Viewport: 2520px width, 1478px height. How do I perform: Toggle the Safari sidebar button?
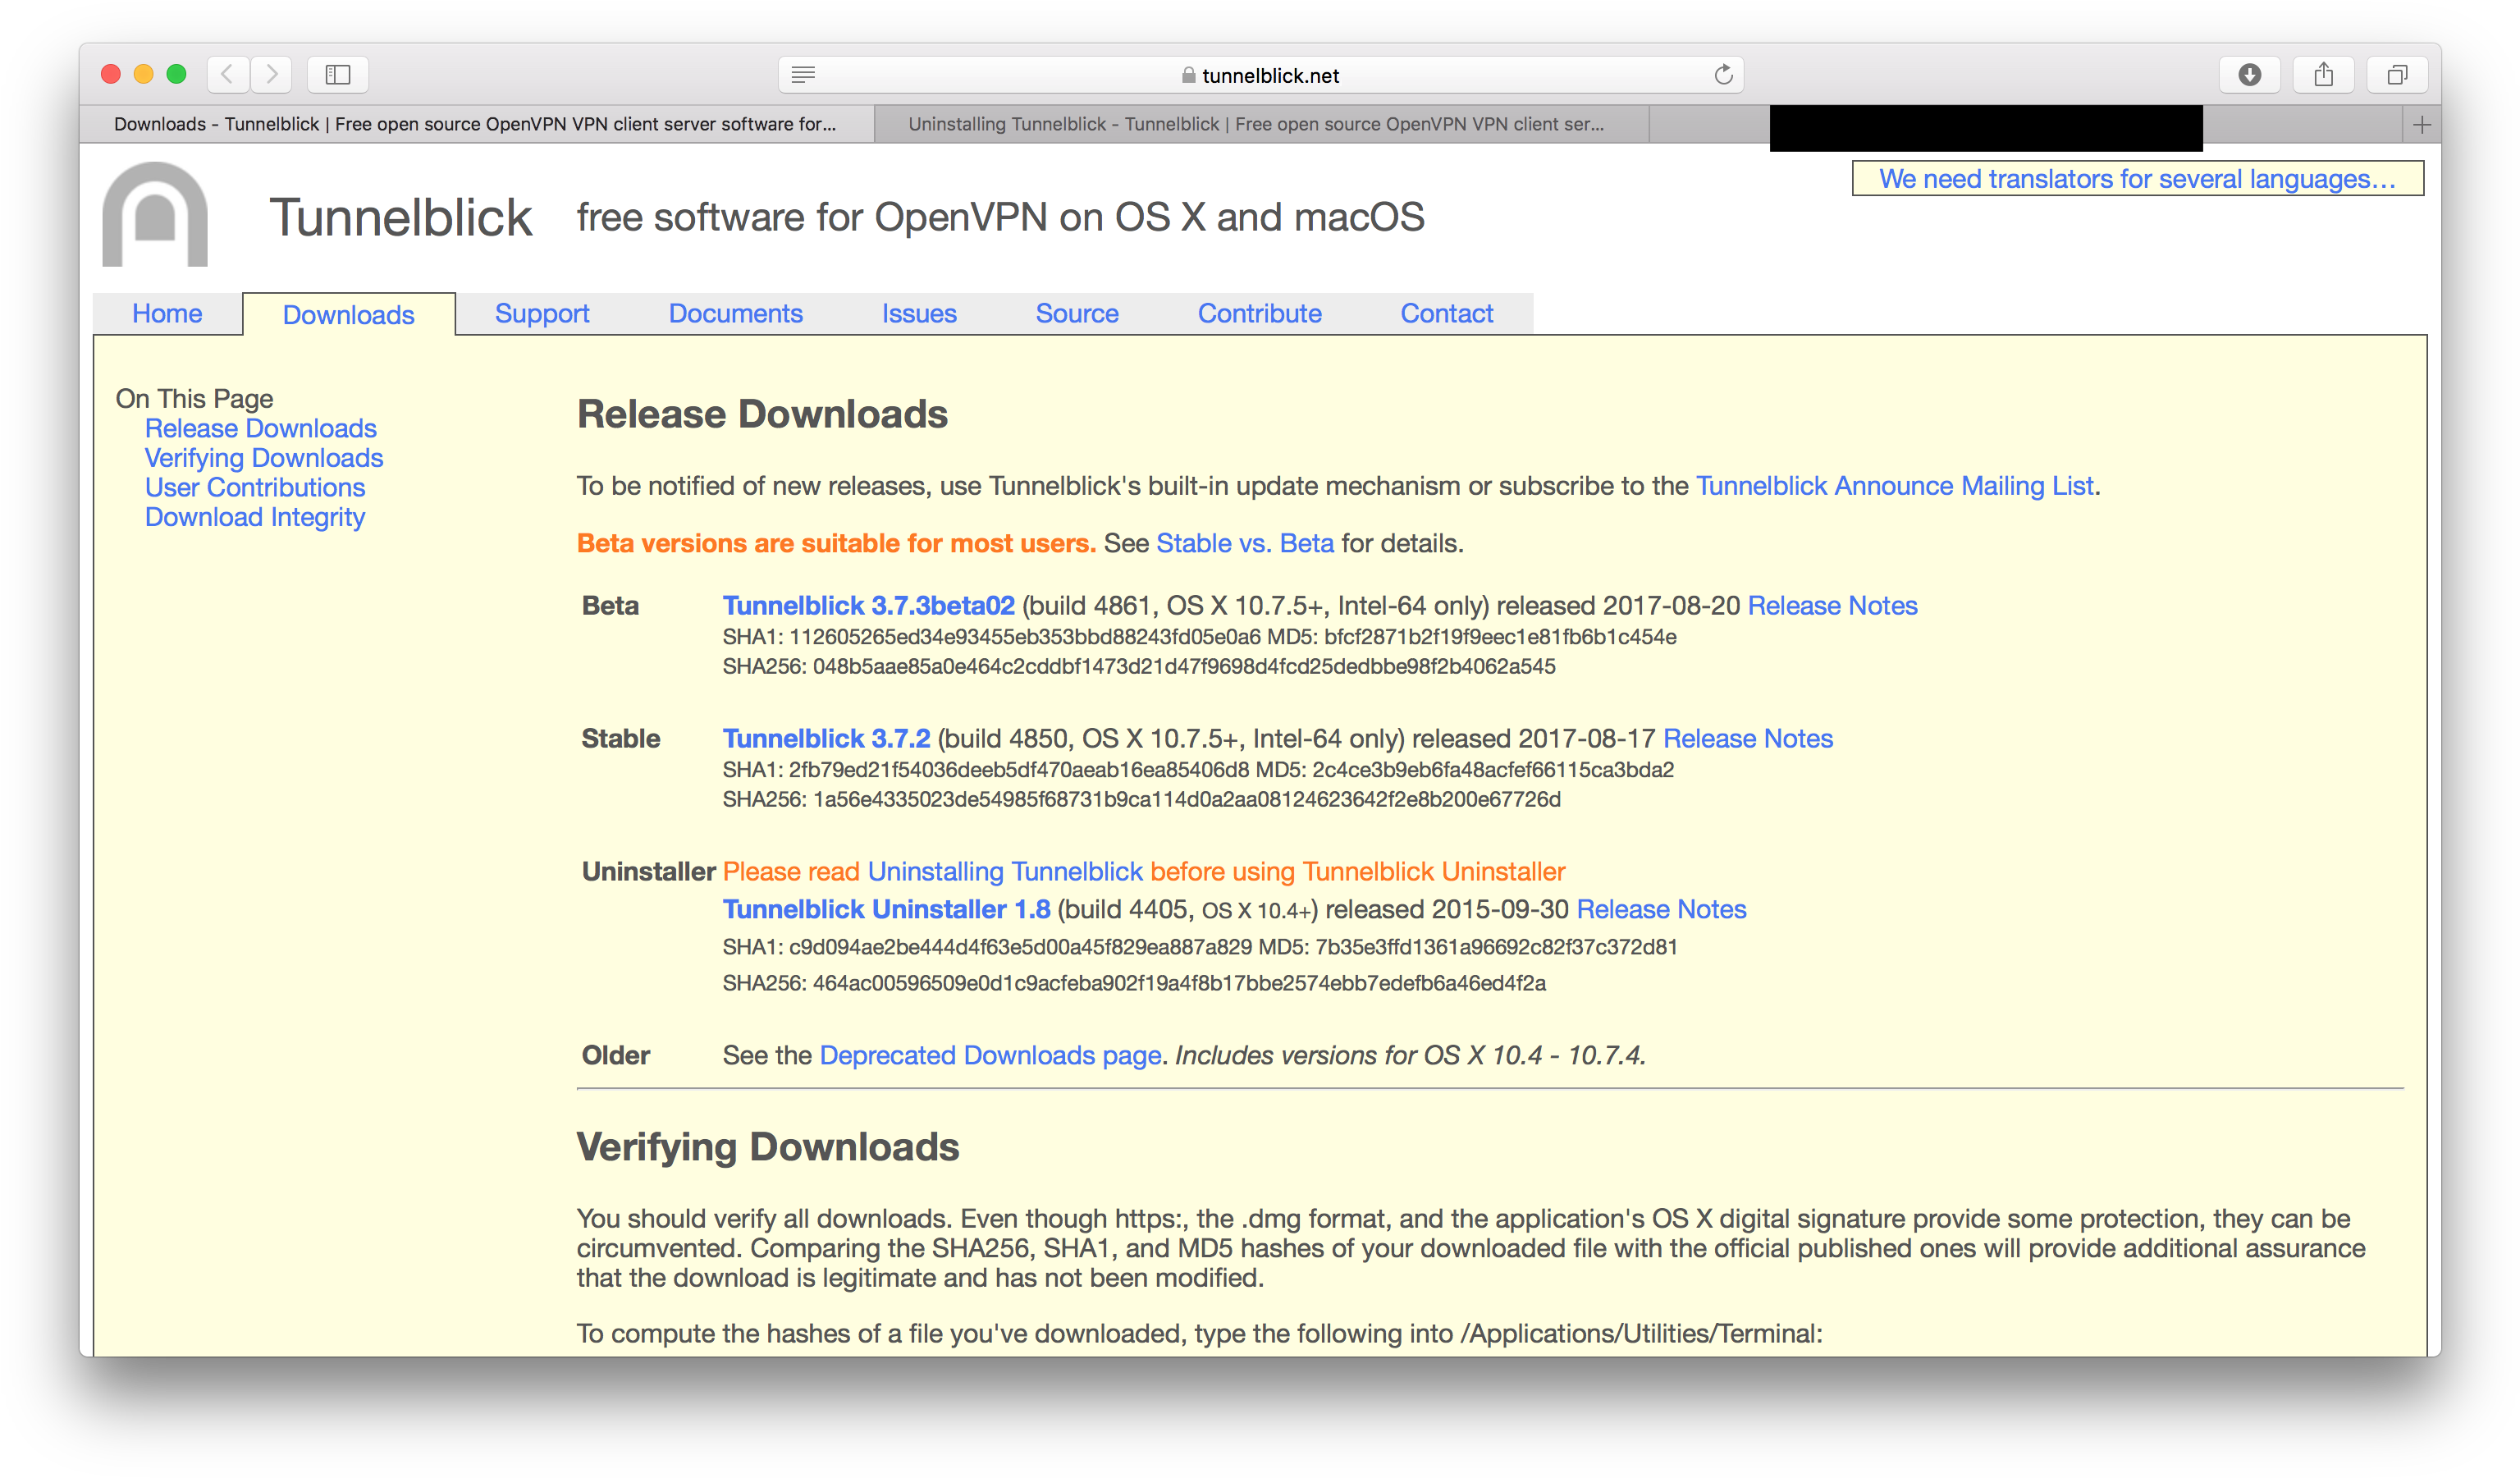pyautogui.click(x=338, y=74)
